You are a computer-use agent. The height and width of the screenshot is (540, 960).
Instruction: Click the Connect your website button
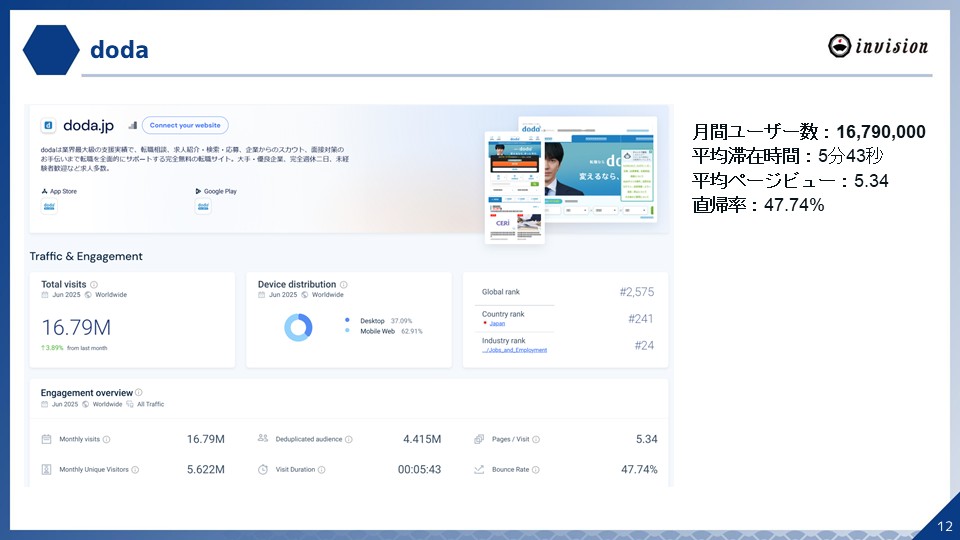point(185,126)
